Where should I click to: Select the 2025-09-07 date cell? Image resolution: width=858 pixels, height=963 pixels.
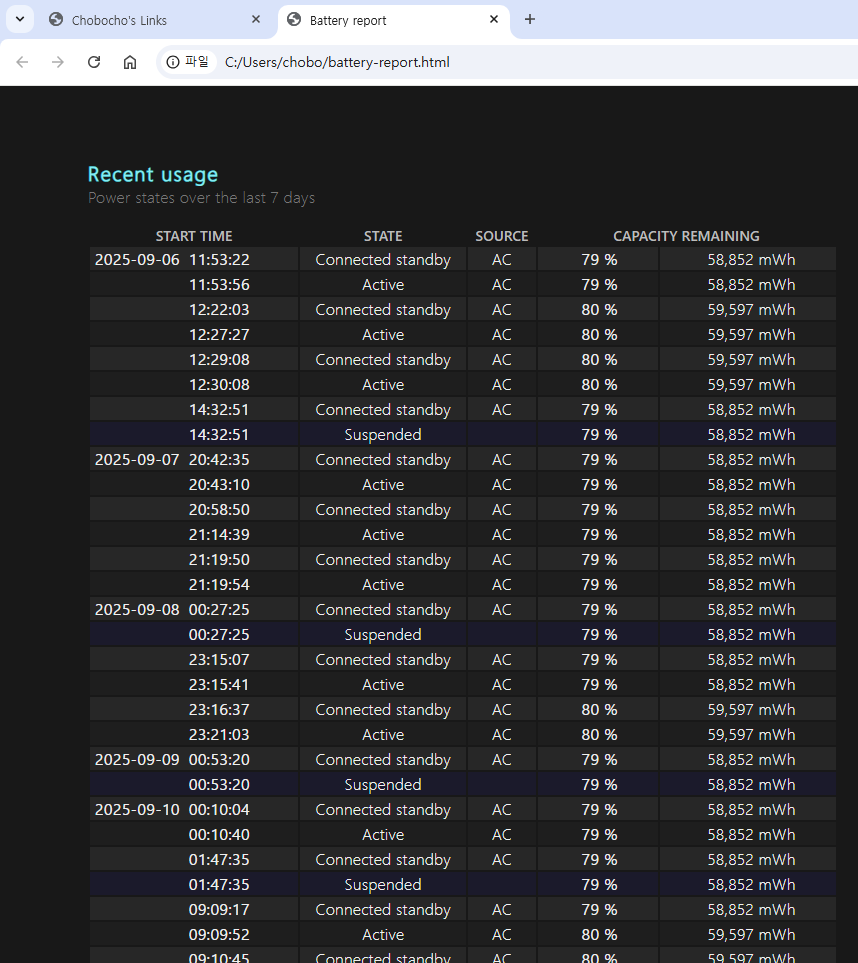(137, 460)
